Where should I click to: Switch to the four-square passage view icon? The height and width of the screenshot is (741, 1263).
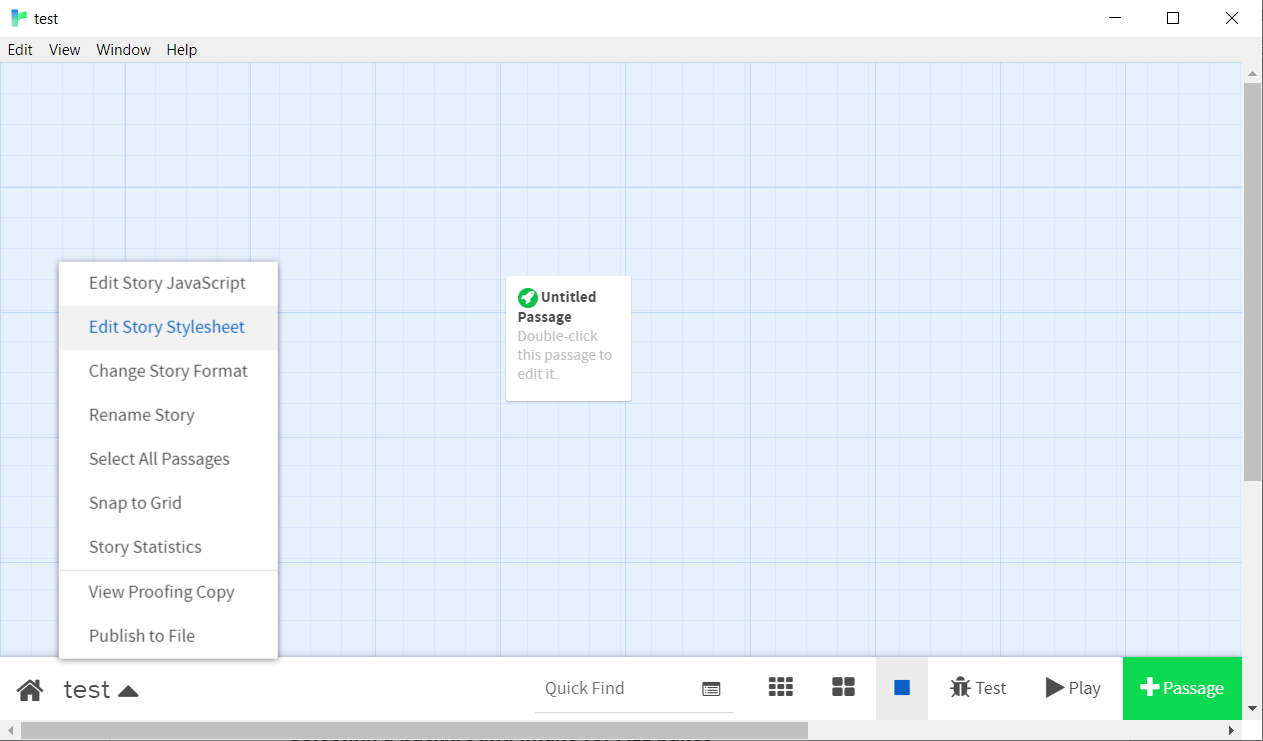(844, 687)
